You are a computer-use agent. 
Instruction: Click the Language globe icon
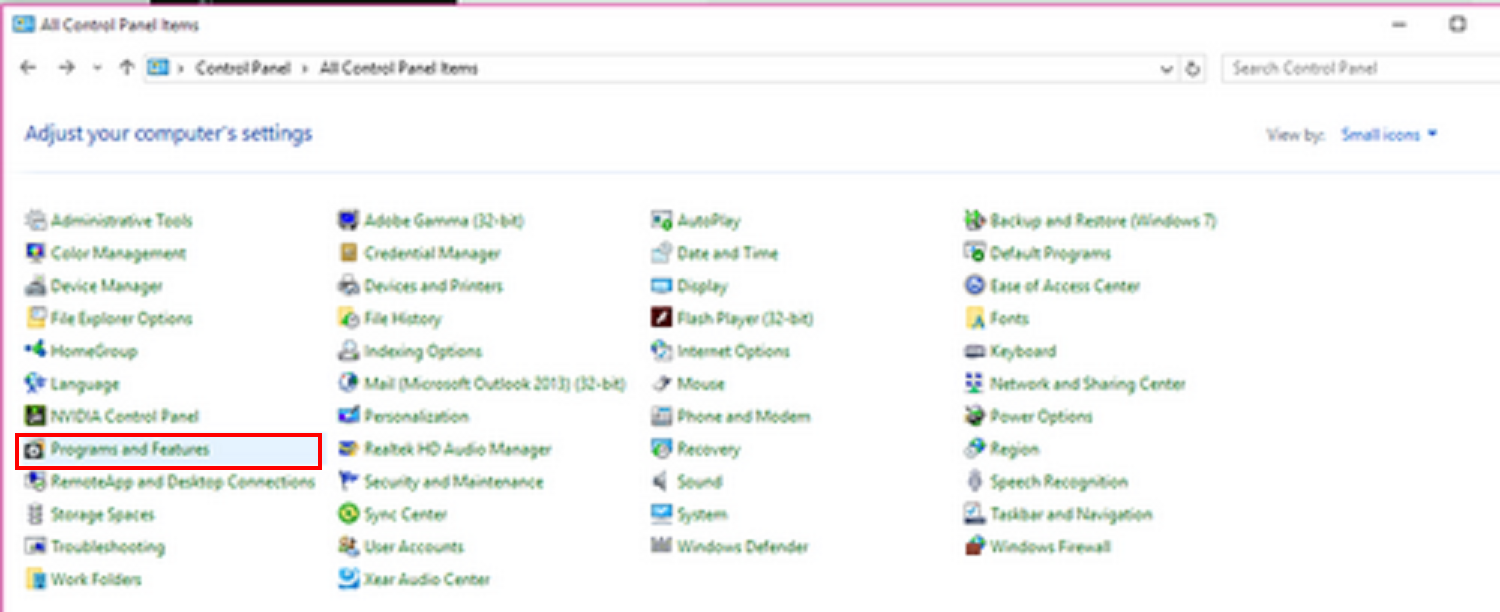(36, 384)
